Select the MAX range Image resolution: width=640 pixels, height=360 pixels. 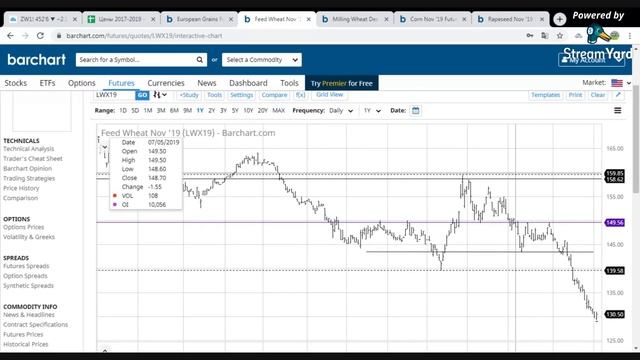pos(278,111)
